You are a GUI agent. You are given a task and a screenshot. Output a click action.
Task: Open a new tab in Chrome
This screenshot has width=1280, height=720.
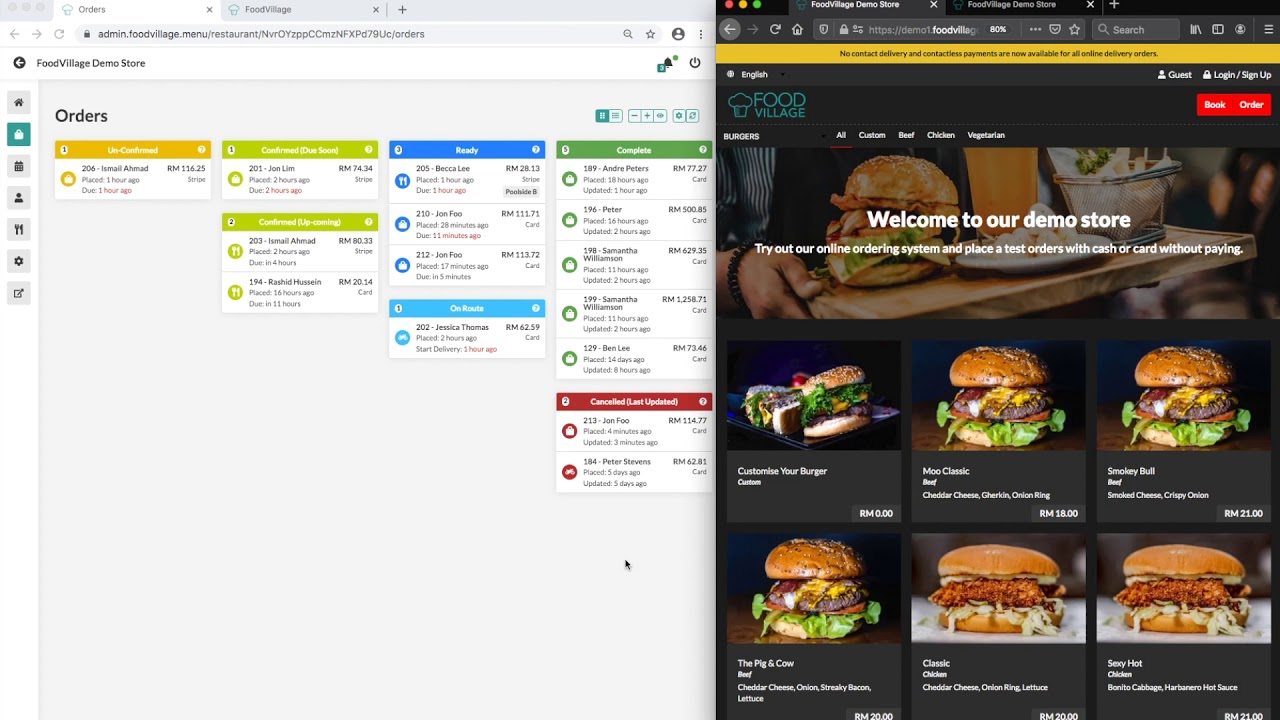tap(402, 10)
